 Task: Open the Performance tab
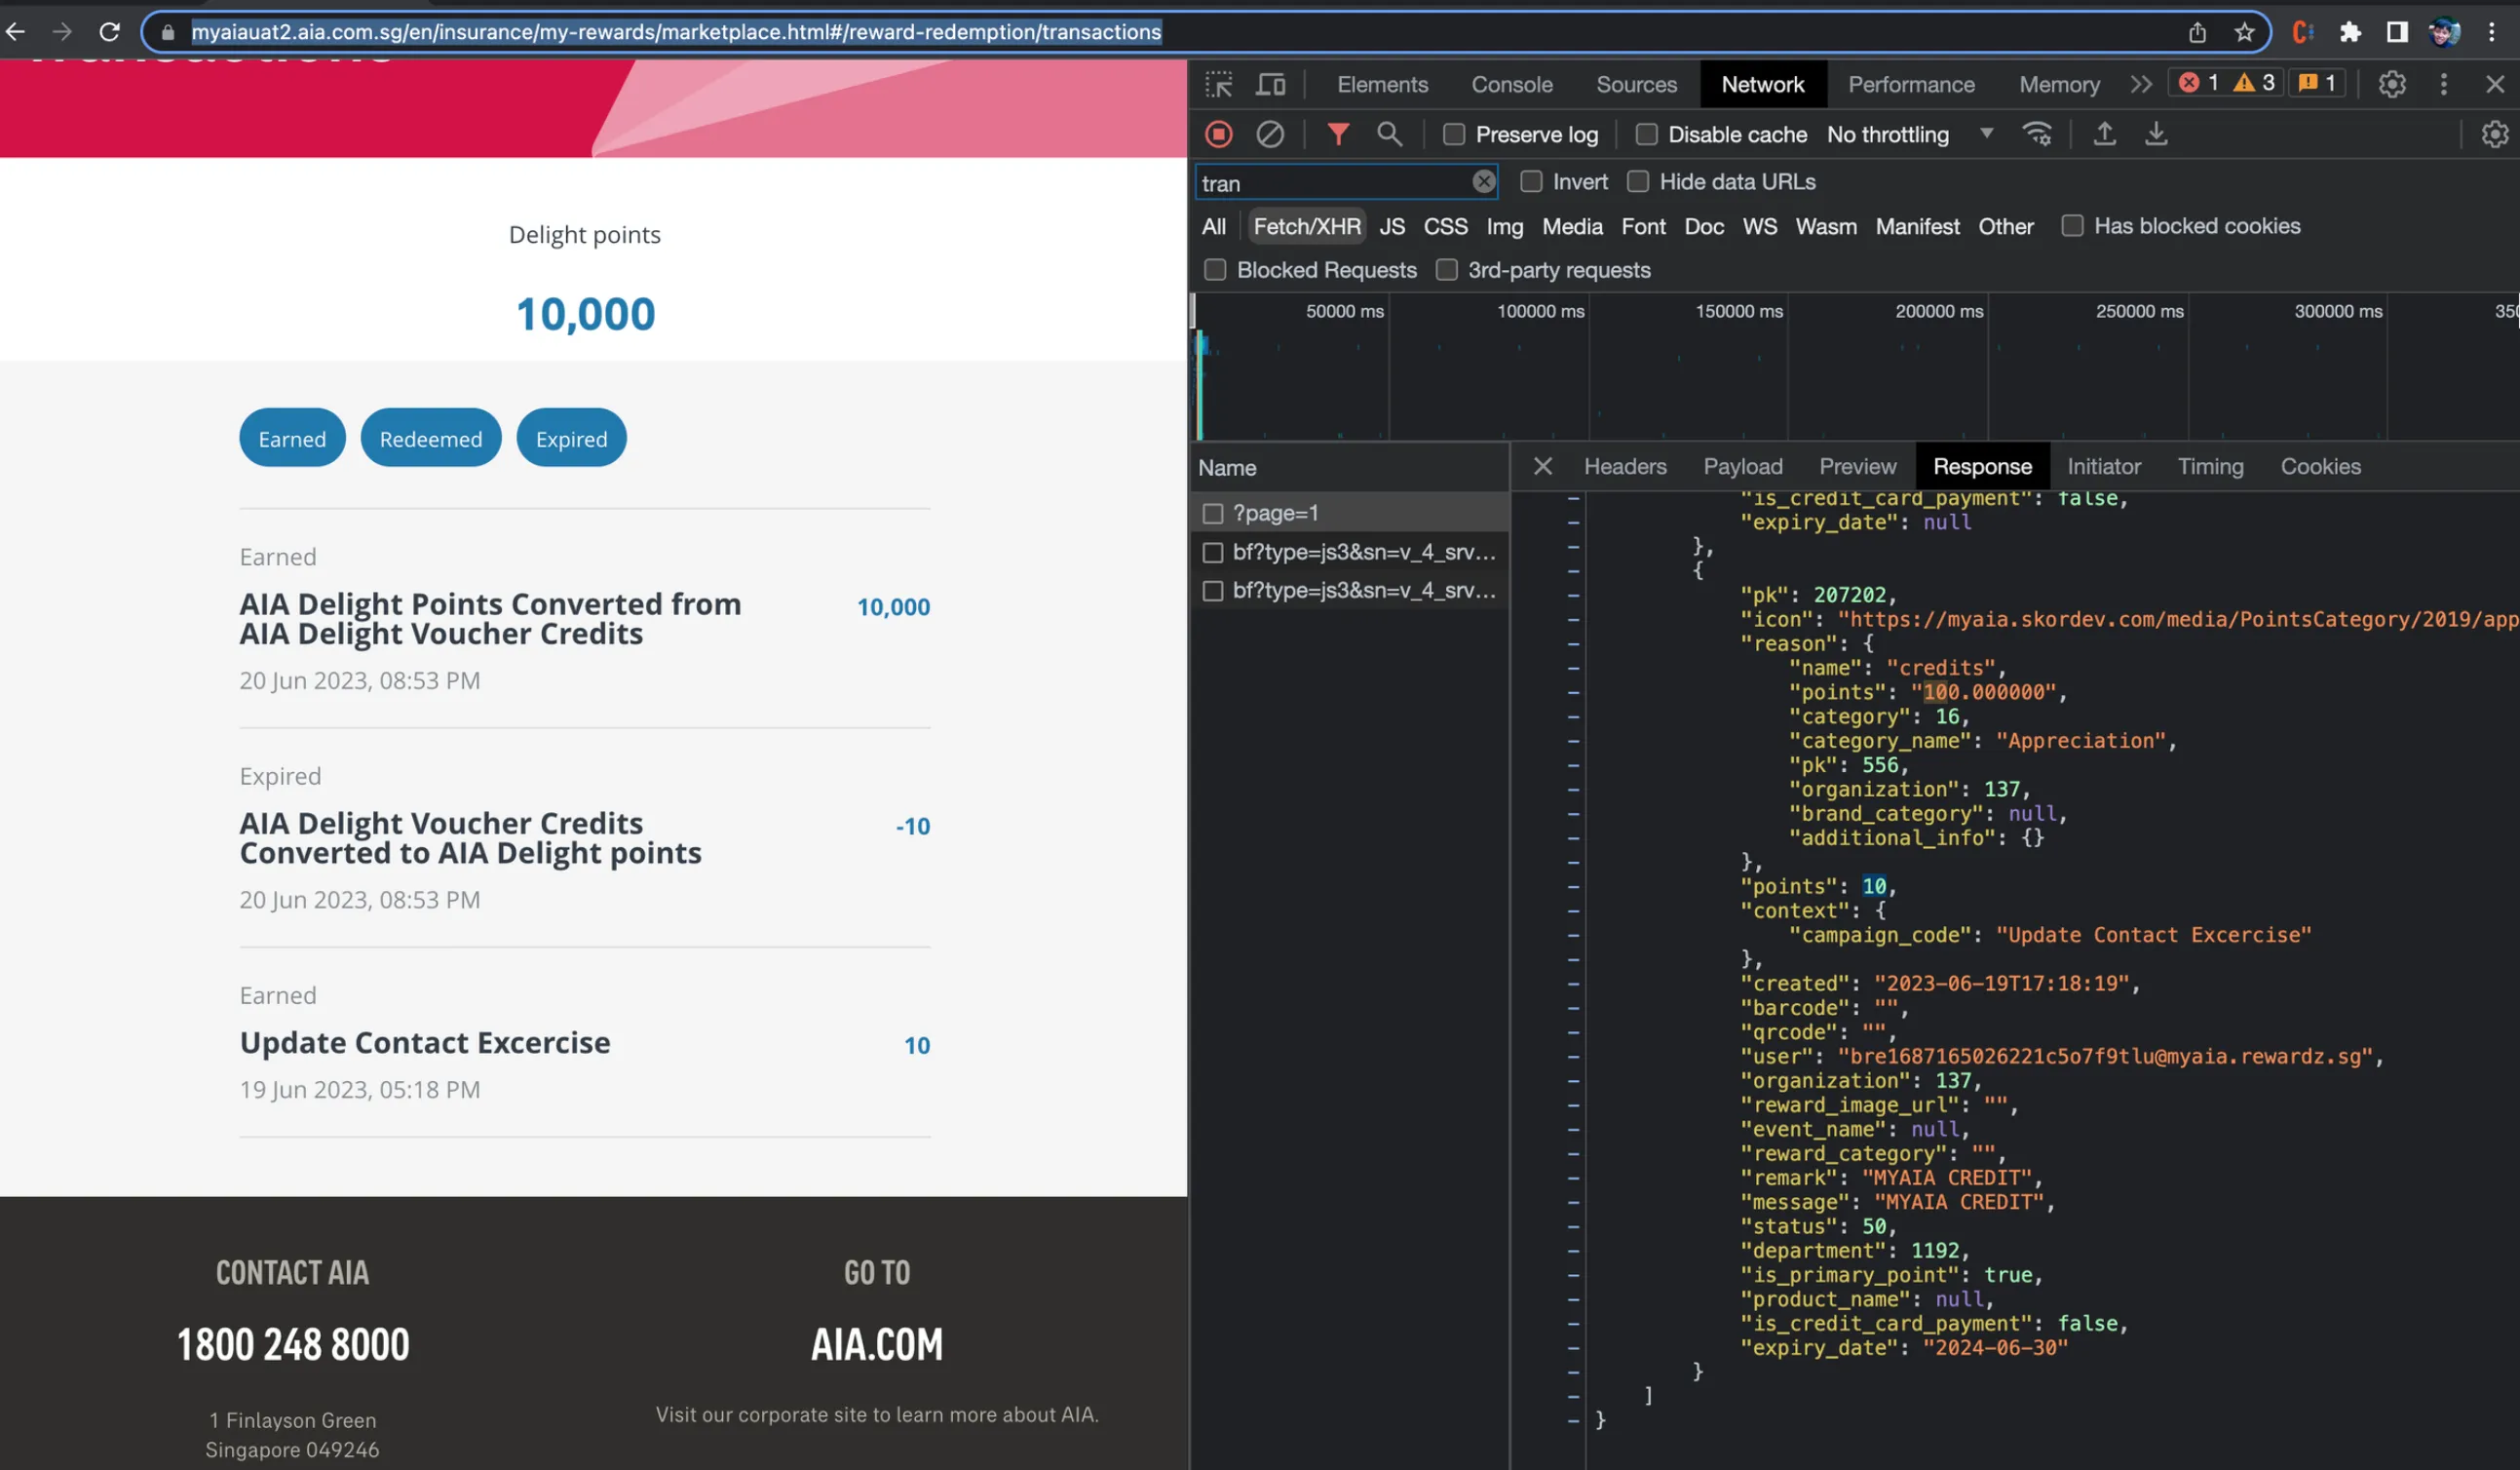coord(1911,85)
